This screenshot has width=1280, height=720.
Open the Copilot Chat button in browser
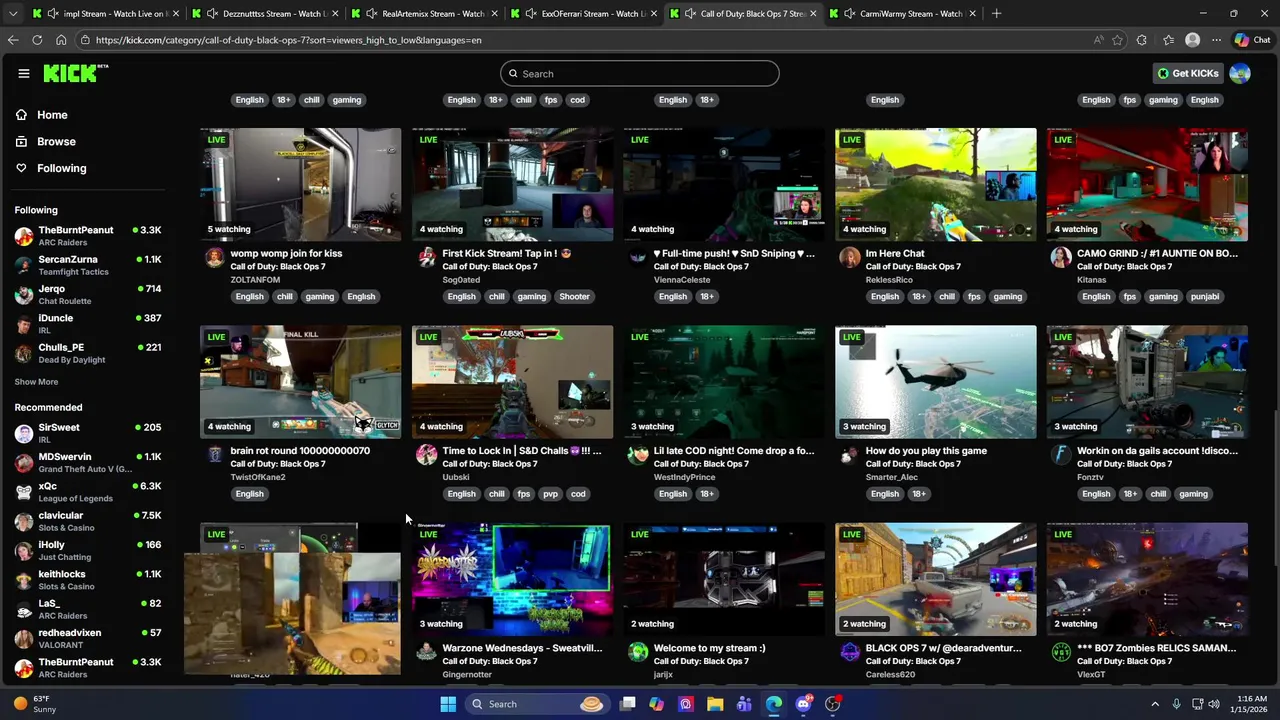(x=1252, y=40)
